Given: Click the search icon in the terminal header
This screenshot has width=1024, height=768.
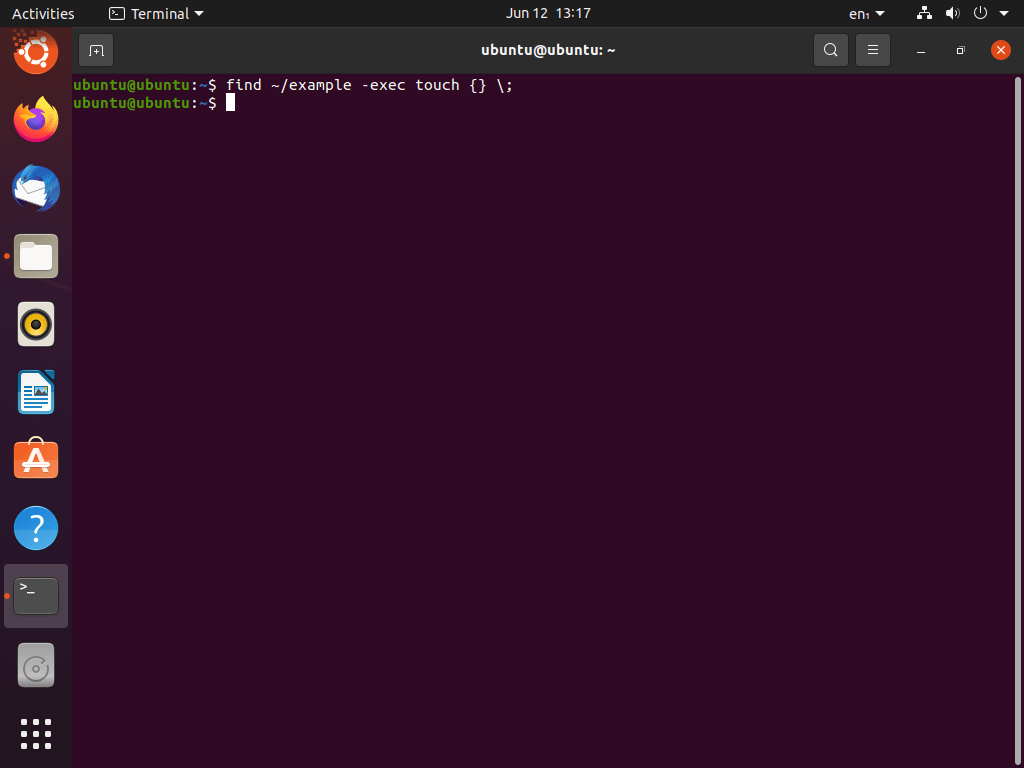Looking at the screenshot, I should (830, 50).
